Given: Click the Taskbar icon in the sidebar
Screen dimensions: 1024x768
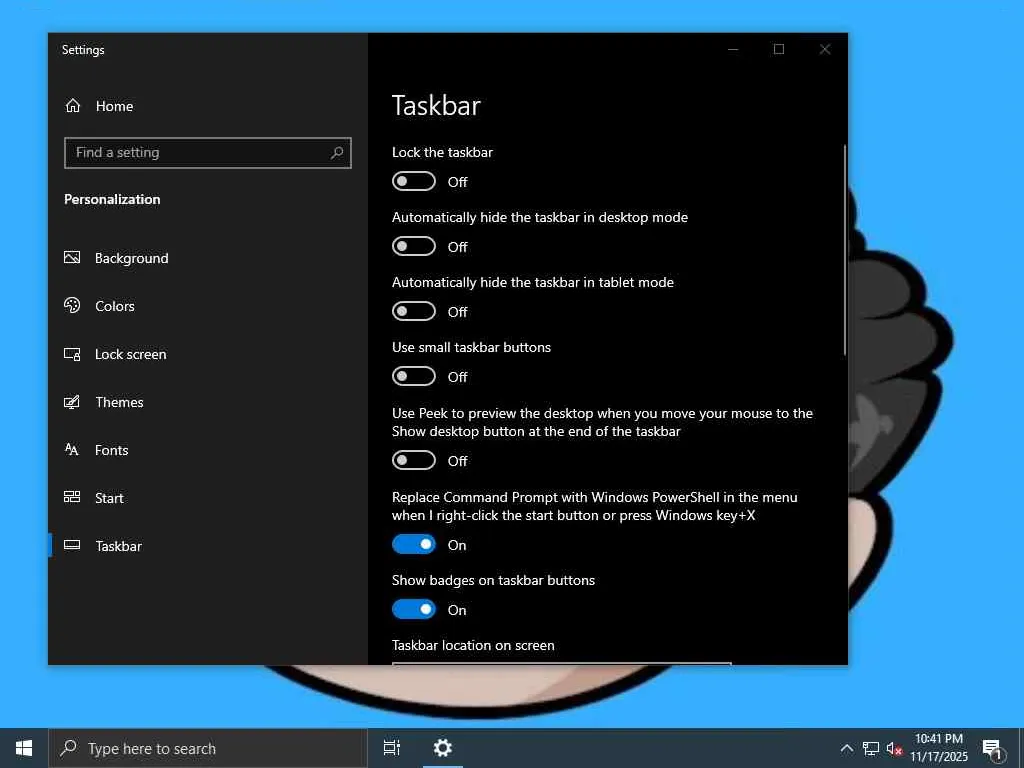Looking at the screenshot, I should 72,545.
